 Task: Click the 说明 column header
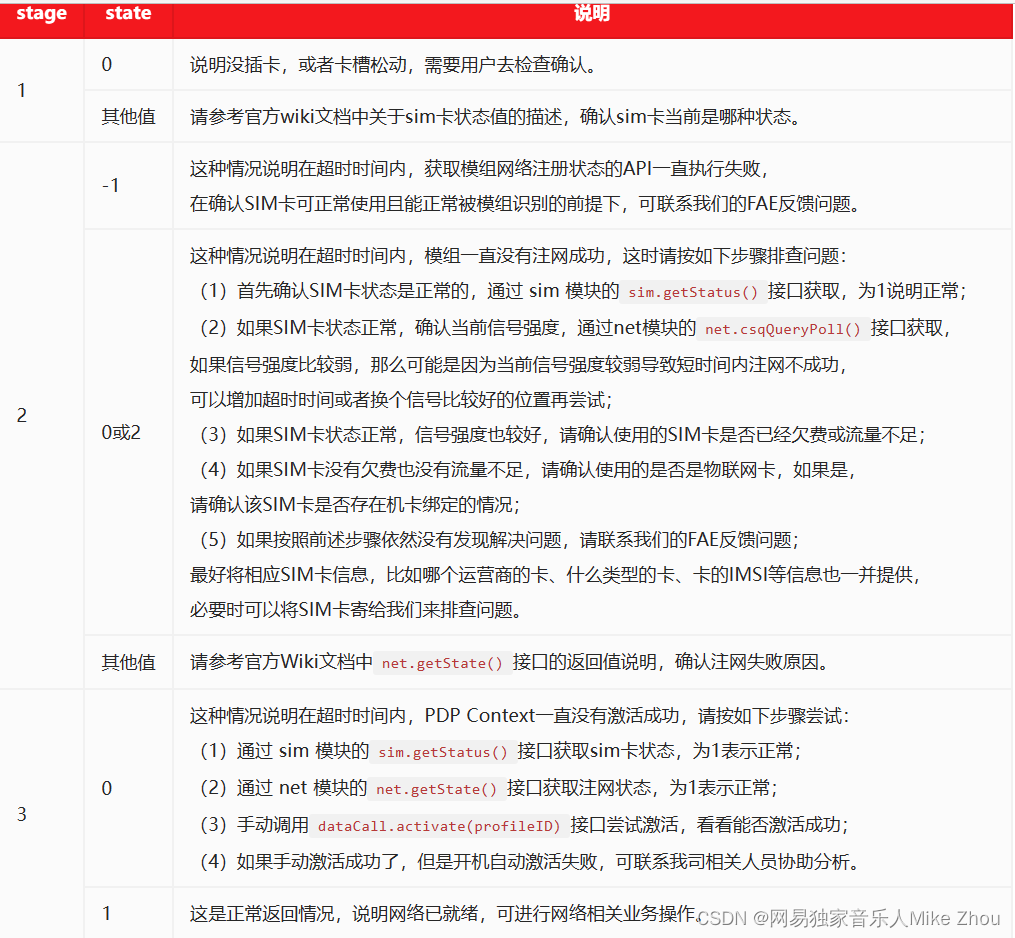pos(593,14)
